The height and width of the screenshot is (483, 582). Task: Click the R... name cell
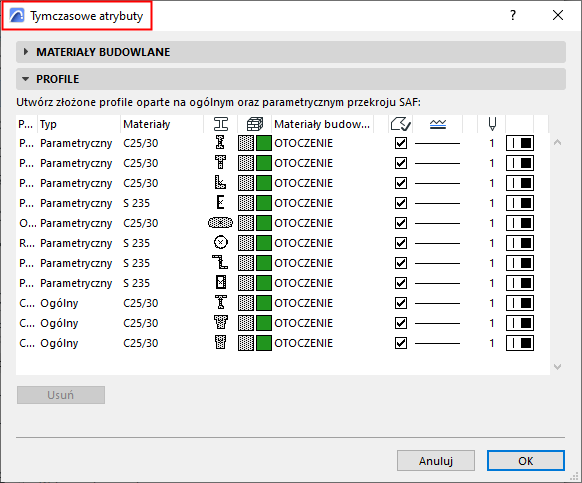point(27,243)
